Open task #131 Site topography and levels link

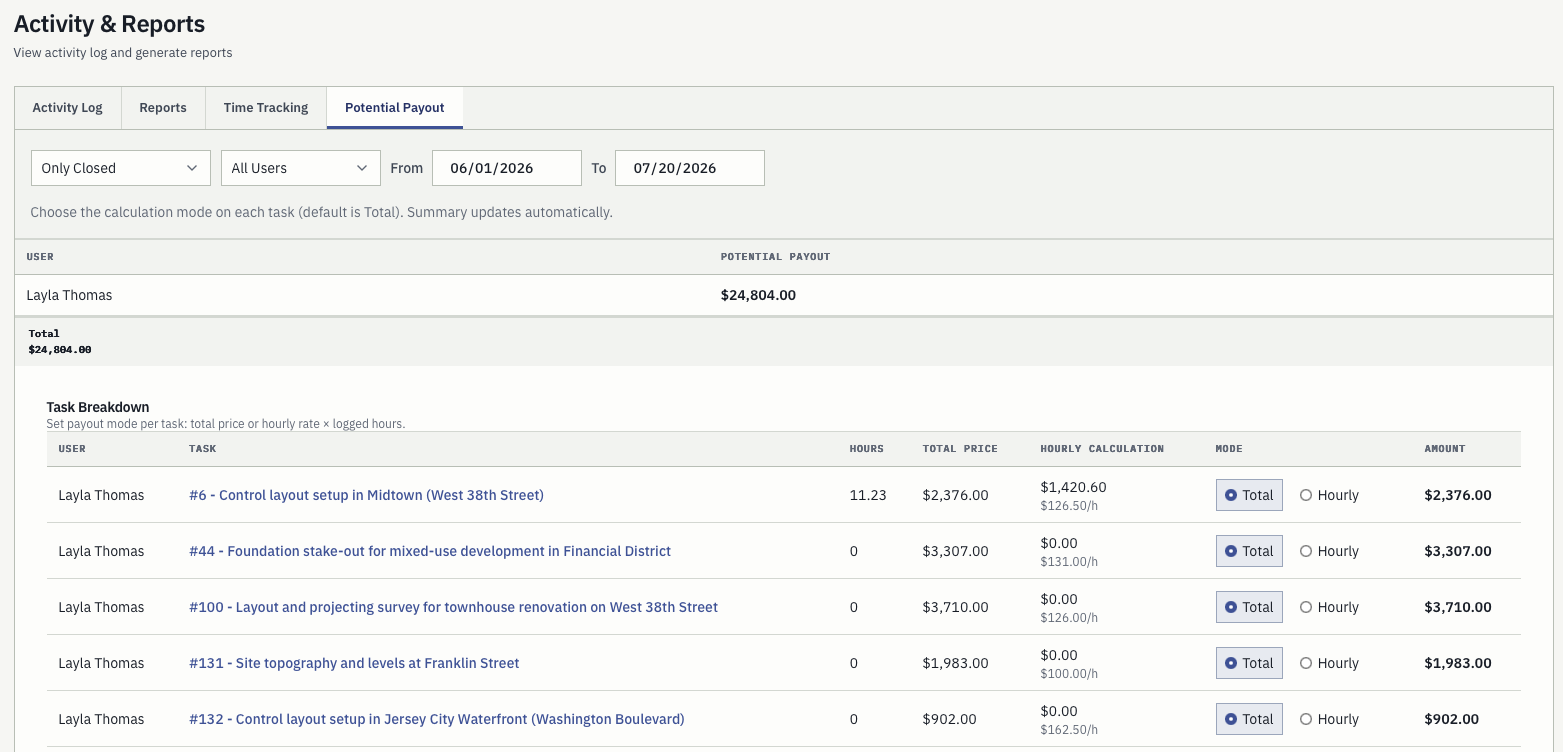pos(354,663)
